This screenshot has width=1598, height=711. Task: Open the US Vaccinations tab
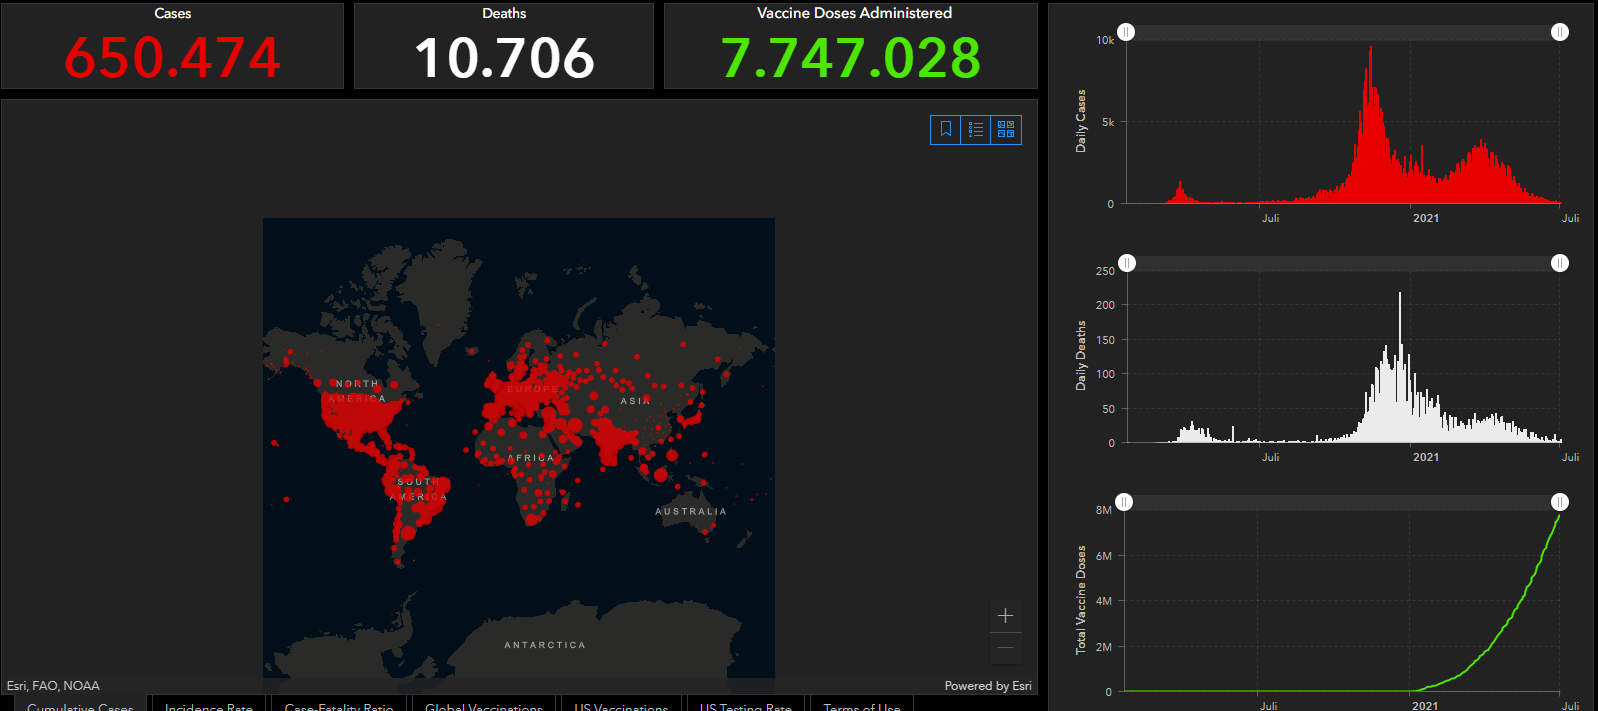click(621, 704)
